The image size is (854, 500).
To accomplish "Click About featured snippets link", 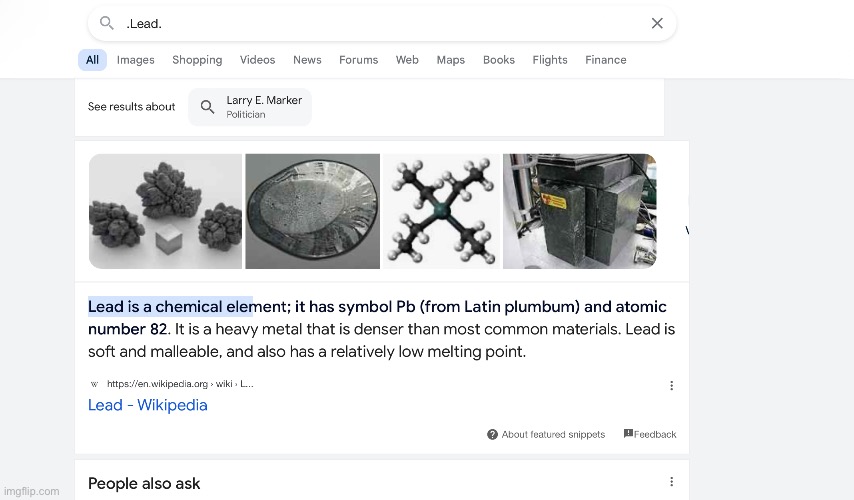I will point(553,435).
